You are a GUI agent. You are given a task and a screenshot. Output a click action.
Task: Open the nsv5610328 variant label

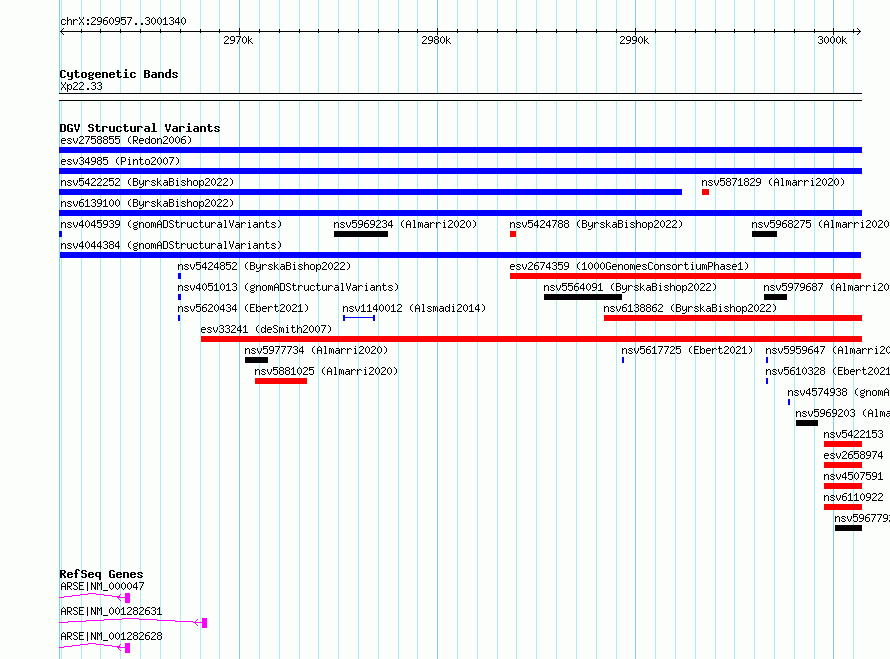(828, 371)
